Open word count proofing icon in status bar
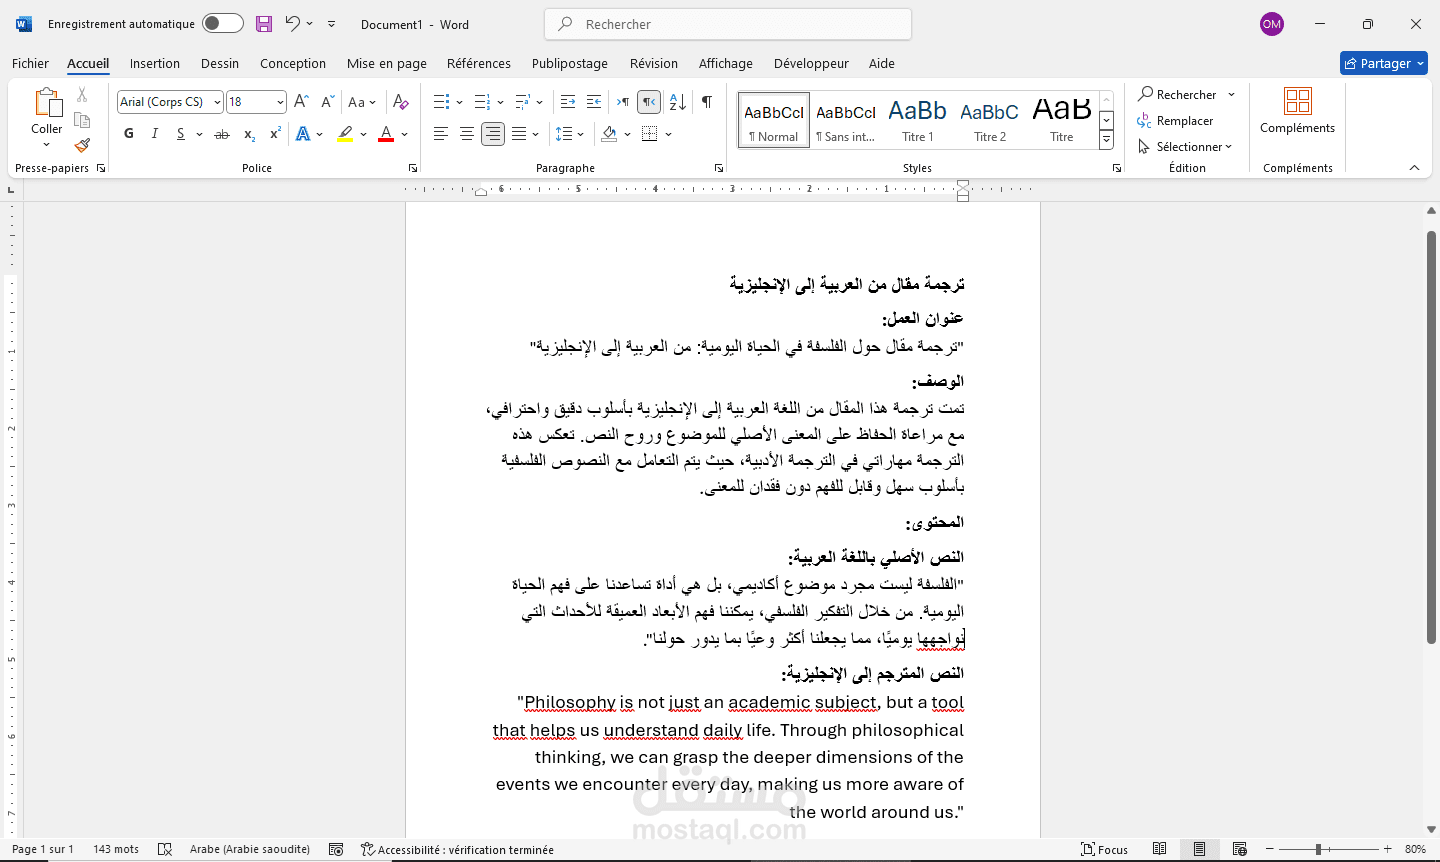This screenshot has height=862, width=1440. (x=165, y=850)
